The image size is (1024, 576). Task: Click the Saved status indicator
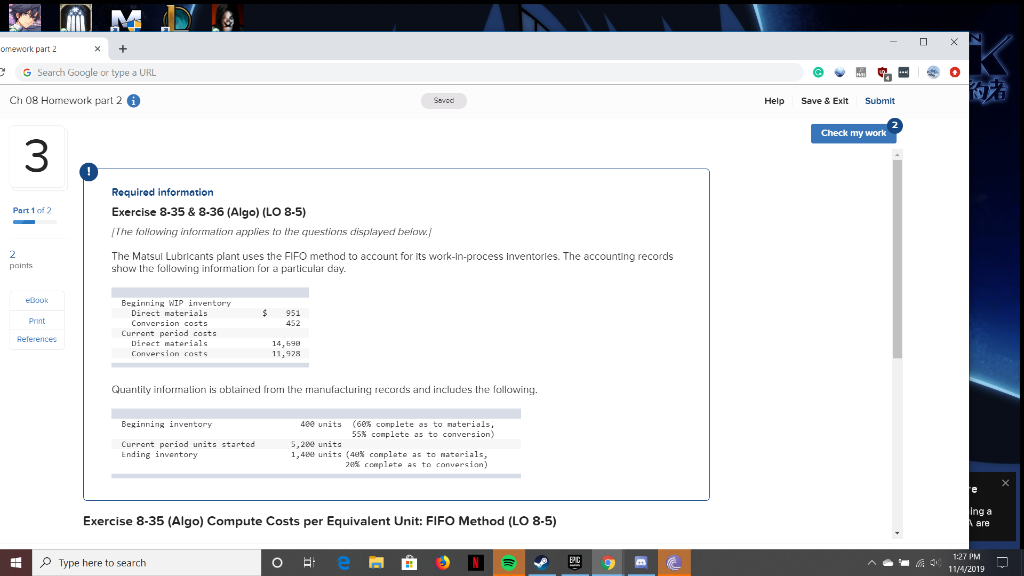tap(444, 100)
